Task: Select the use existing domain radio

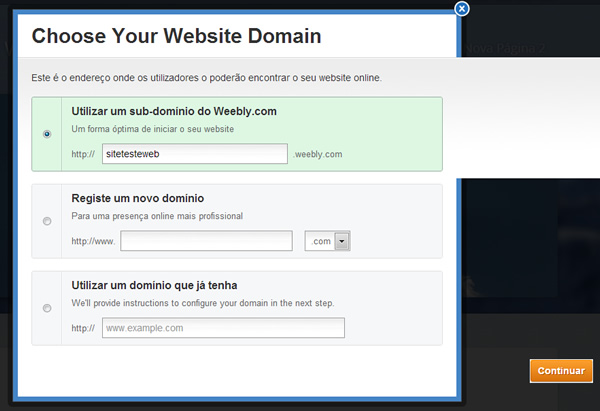Action: 47,308
